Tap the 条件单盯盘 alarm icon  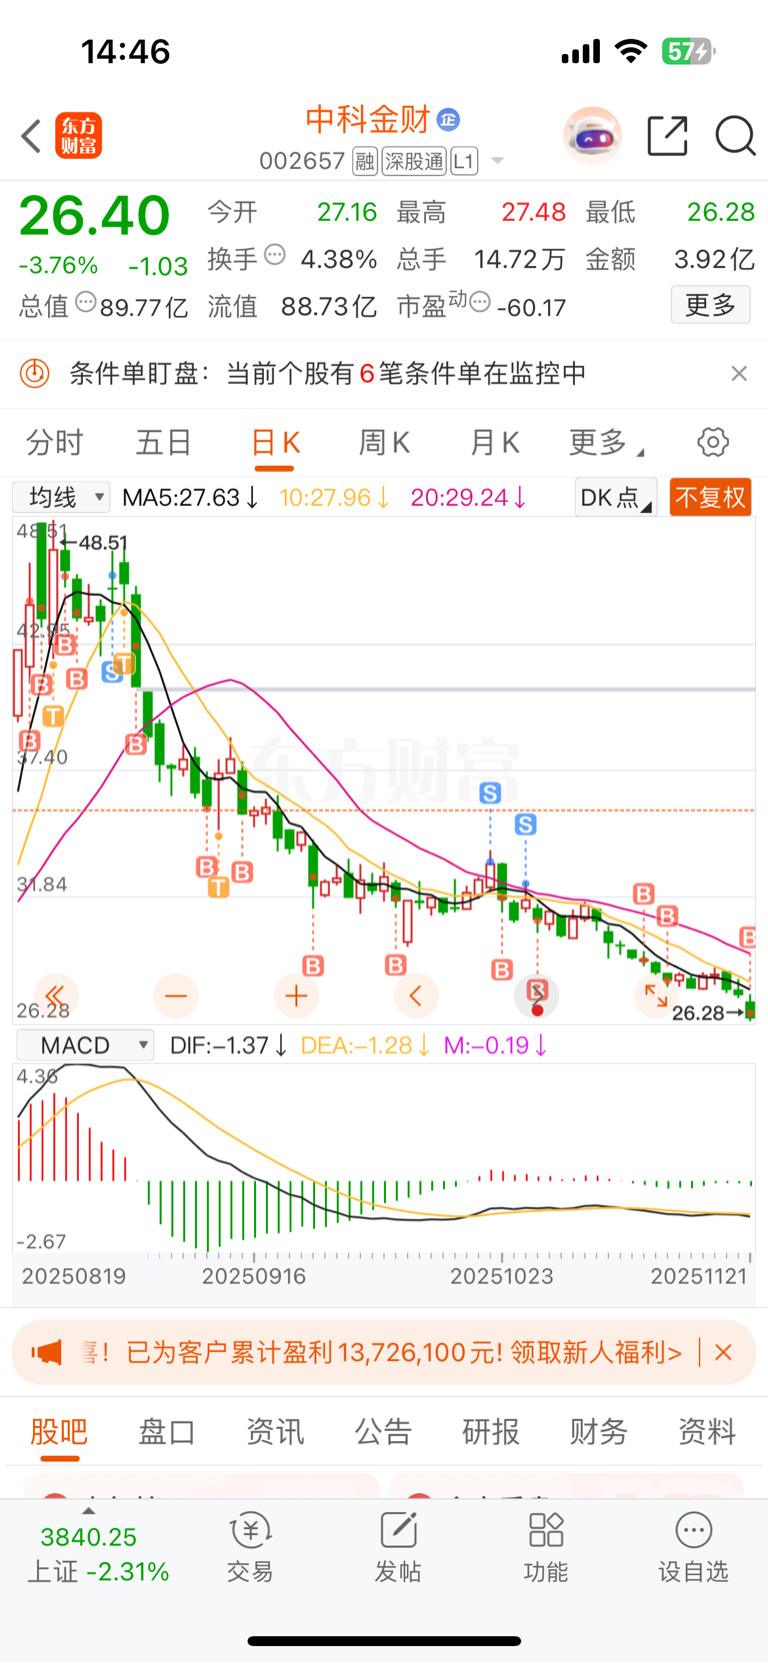coord(35,374)
